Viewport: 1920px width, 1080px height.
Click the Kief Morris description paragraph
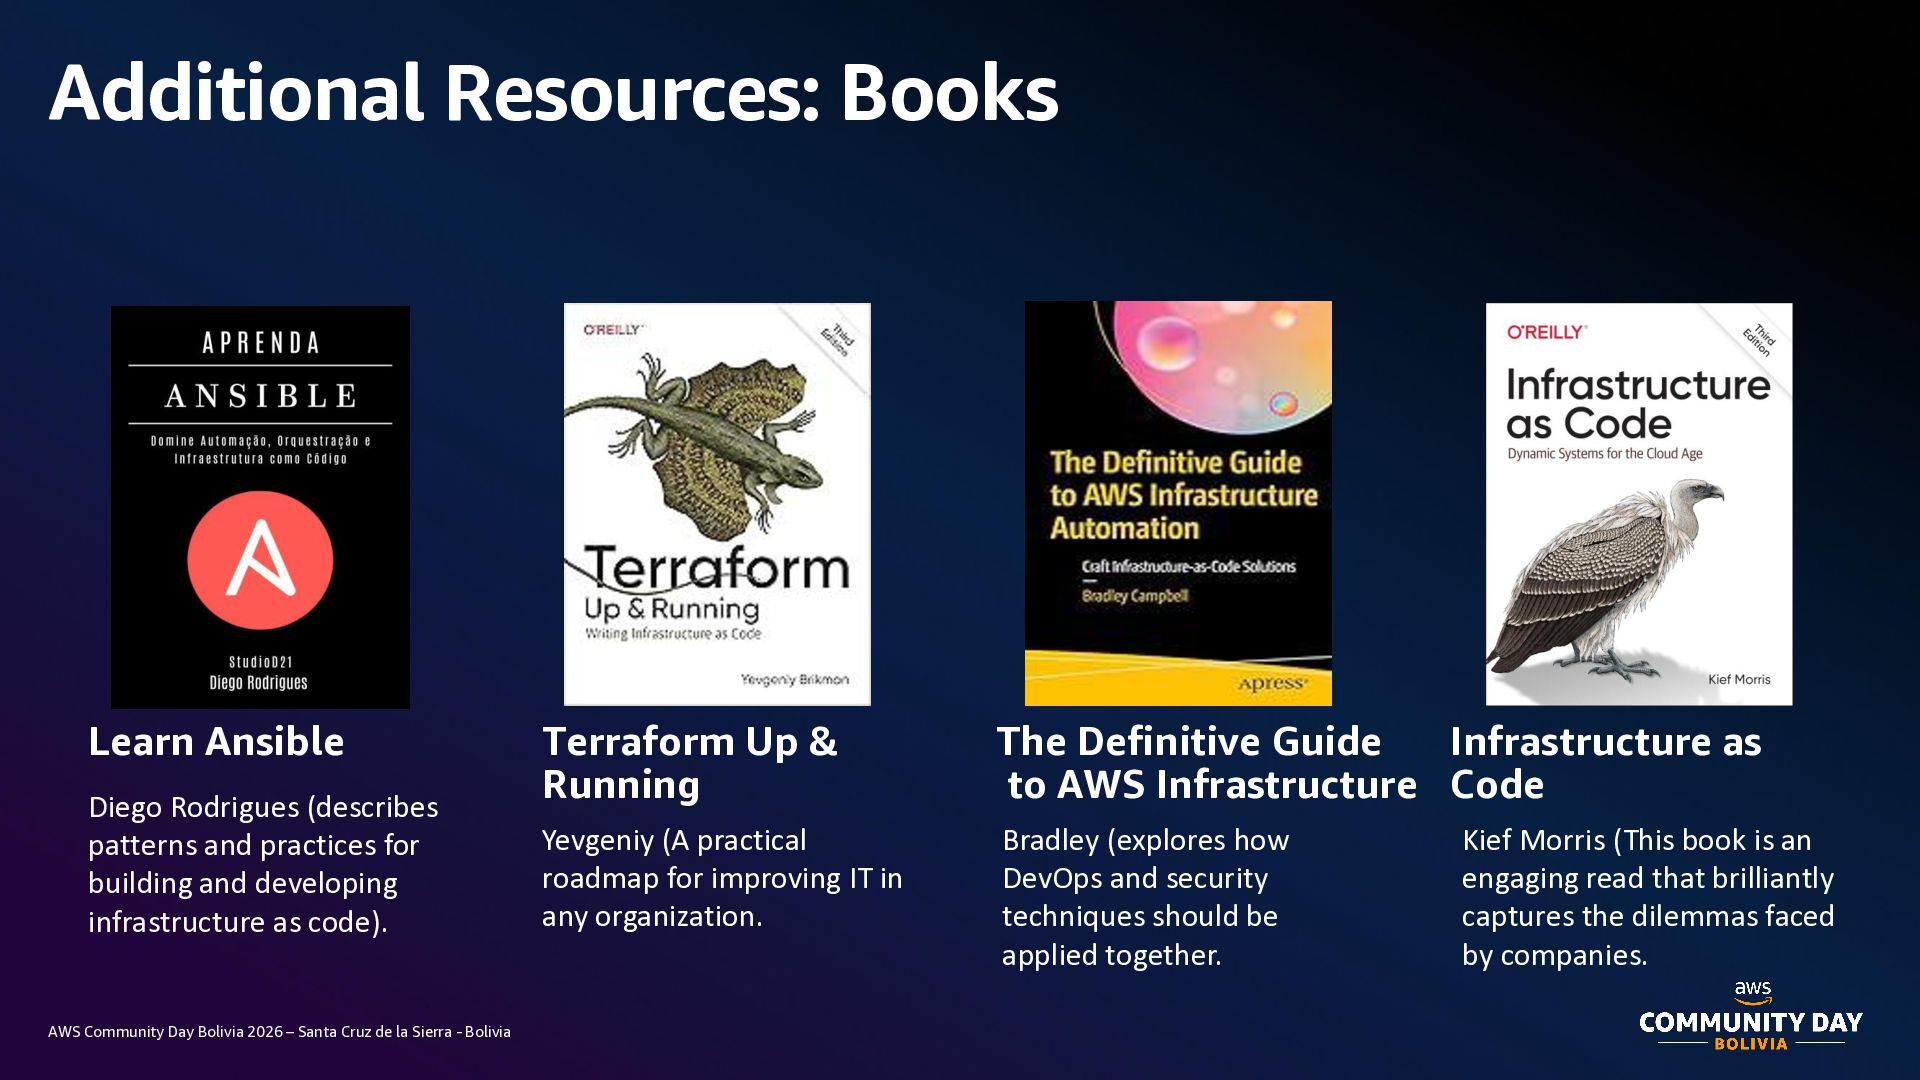coord(1648,897)
